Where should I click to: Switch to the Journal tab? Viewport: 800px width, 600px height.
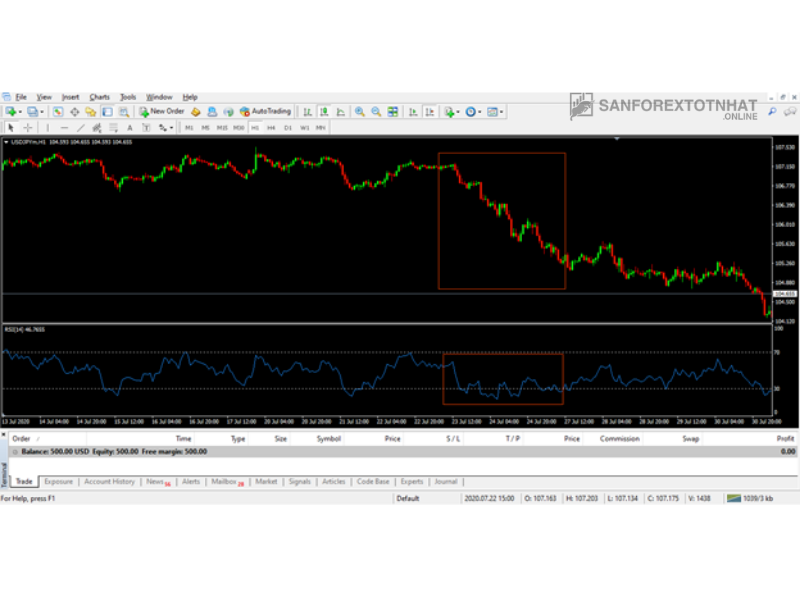445,482
